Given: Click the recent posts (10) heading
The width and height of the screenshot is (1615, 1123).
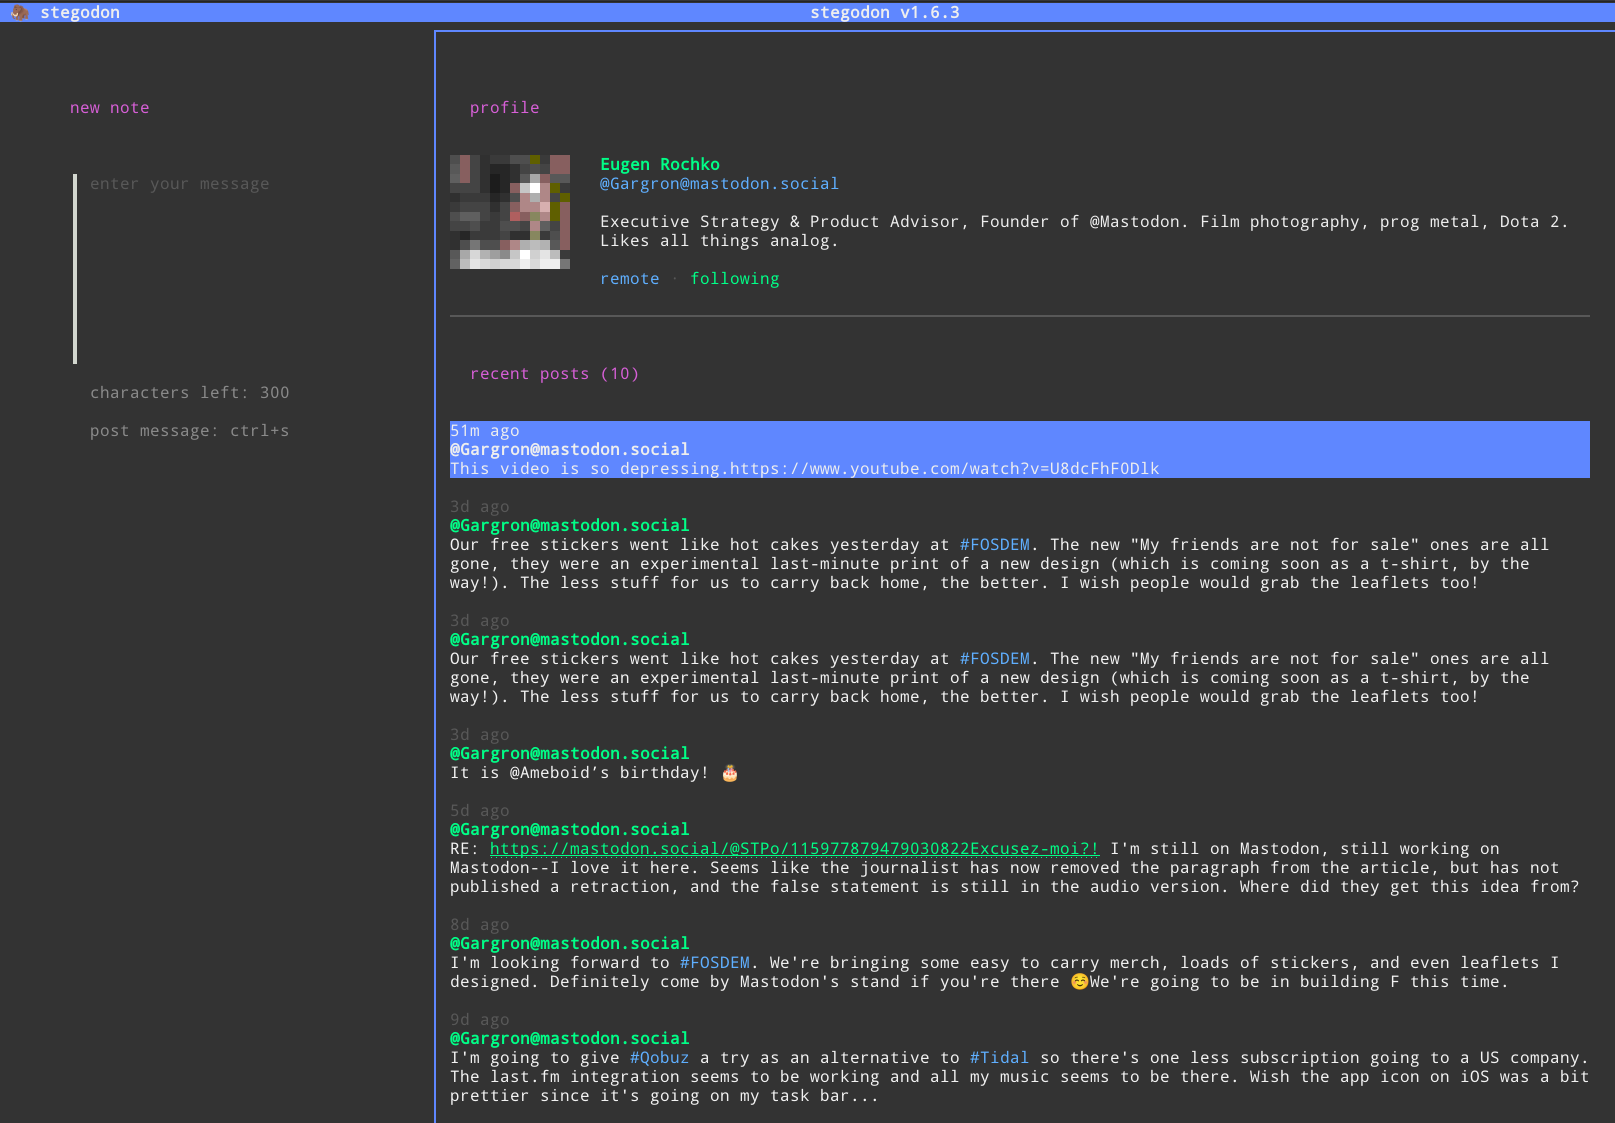Looking at the screenshot, I should [554, 374].
